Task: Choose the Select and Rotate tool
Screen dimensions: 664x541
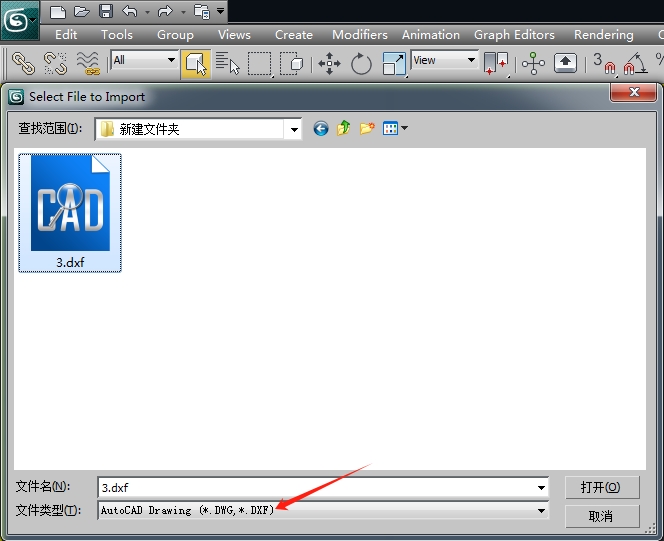Action: [x=361, y=63]
